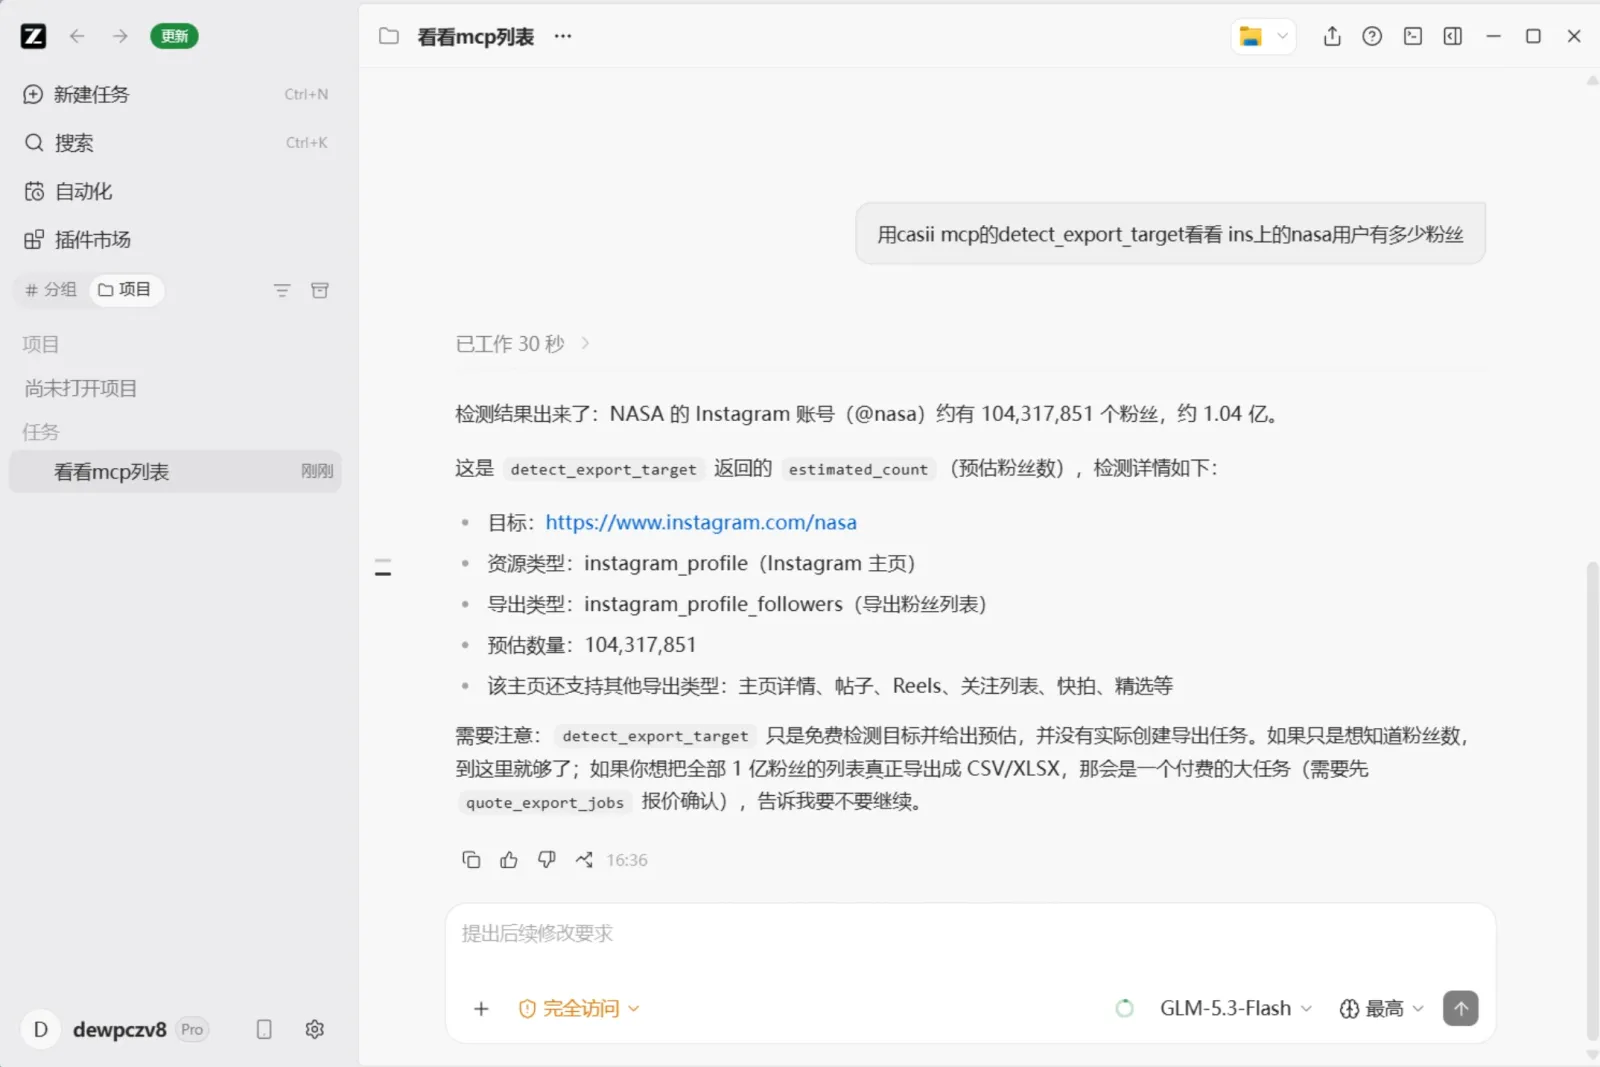
Task: Open the instagram.com/nasa link
Action: tap(701, 522)
